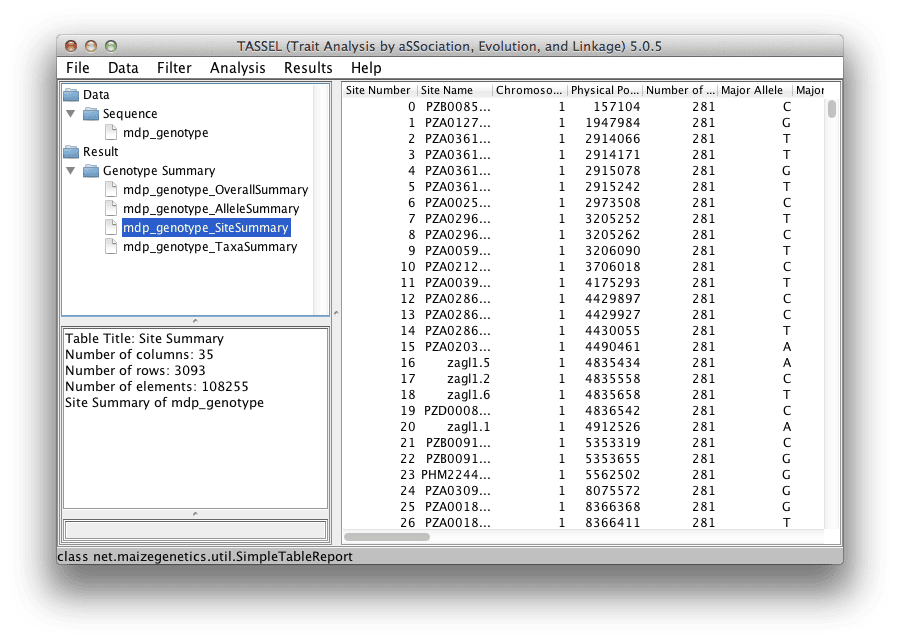Image resolution: width=900 pixels, height=643 pixels.
Task: Click the table's vertical scrollbar thumb
Action: [x=832, y=109]
